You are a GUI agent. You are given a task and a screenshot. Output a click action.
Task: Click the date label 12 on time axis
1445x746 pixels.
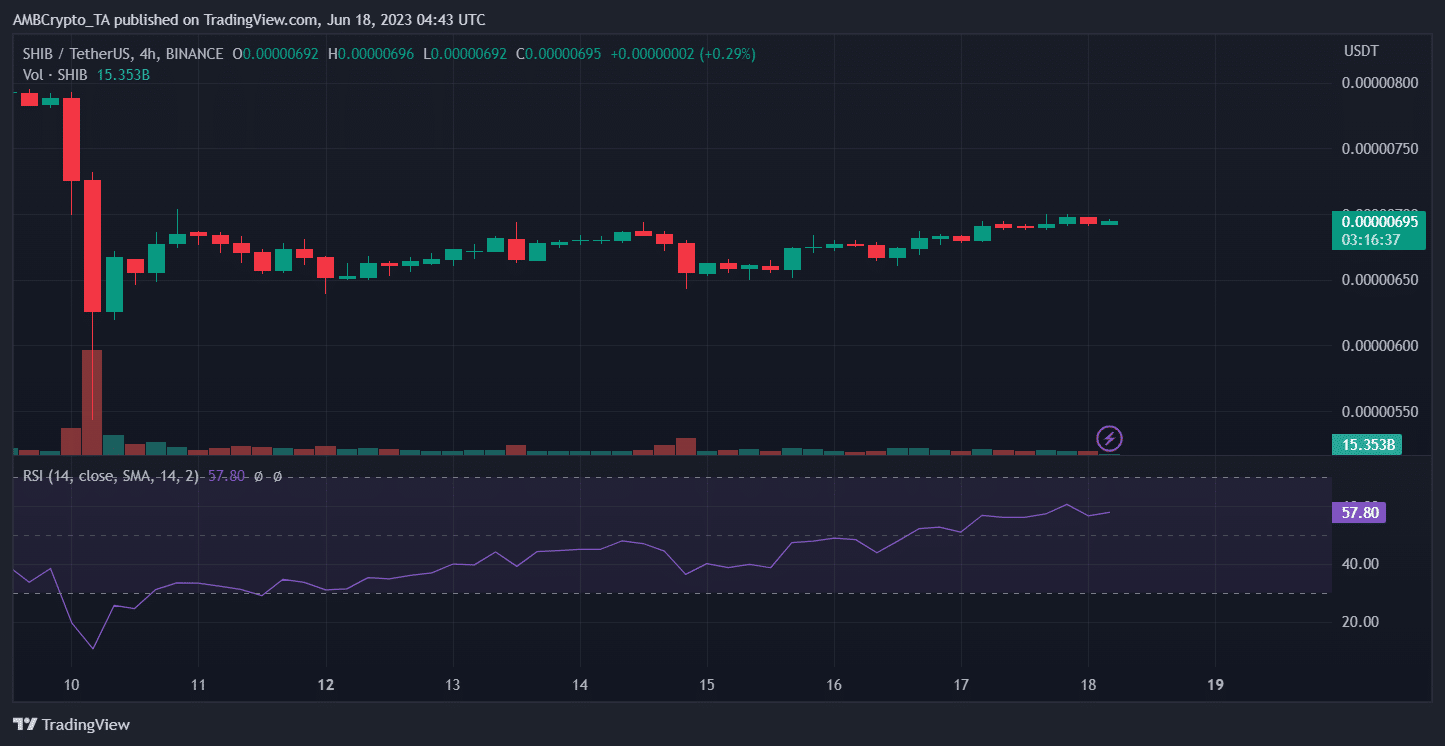click(x=326, y=686)
